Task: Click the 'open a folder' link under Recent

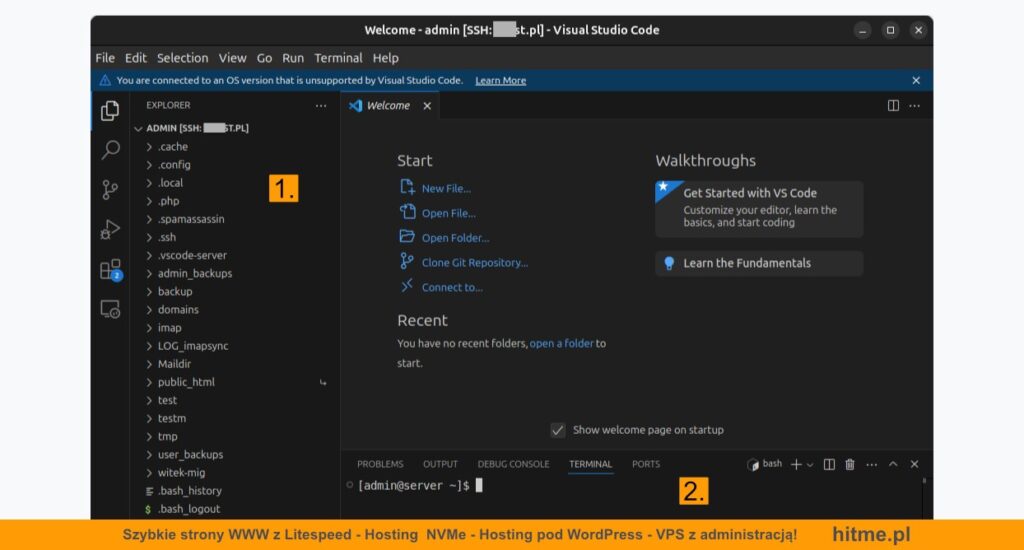Action: [562, 344]
